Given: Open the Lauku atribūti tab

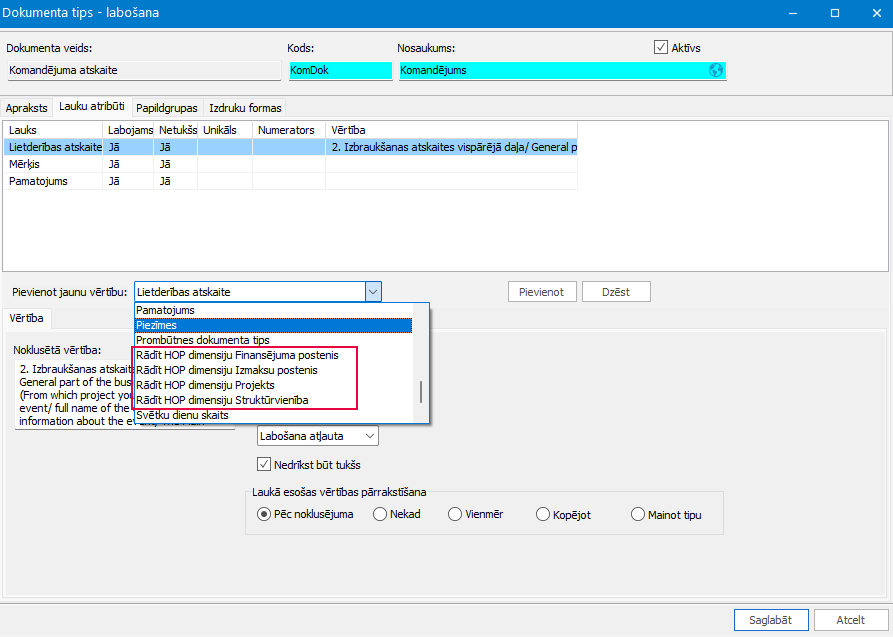Looking at the screenshot, I should 92,107.
